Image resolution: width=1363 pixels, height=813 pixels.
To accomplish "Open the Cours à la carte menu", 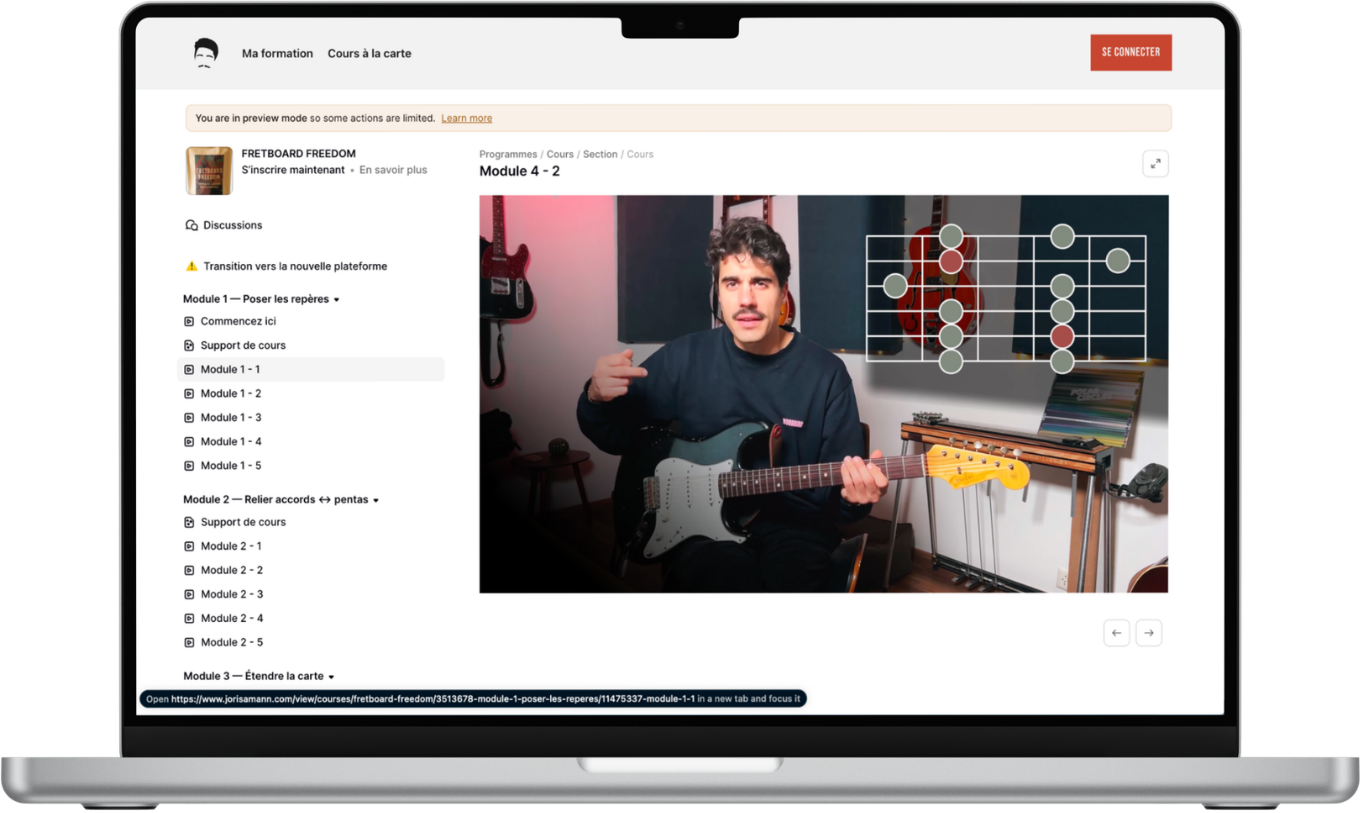I will 369,54.
